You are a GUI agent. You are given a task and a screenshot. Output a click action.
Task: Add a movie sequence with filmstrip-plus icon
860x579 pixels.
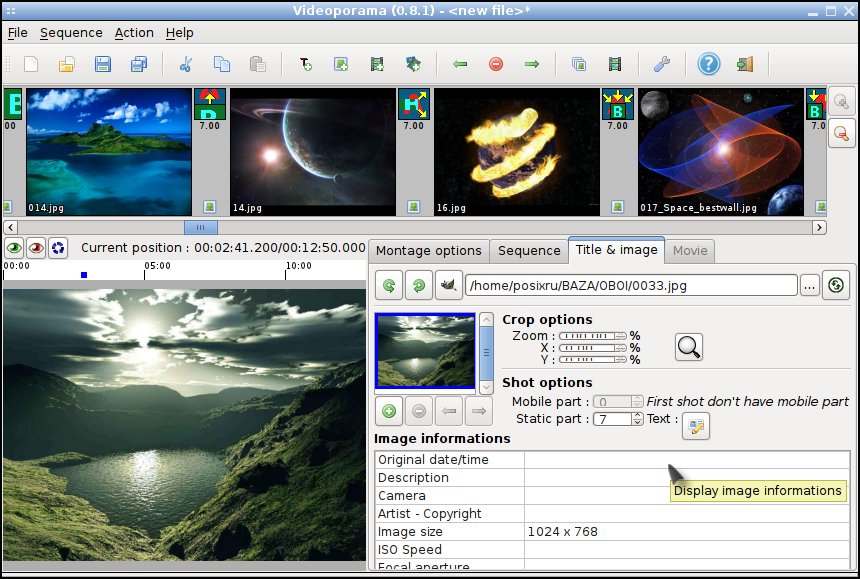point(377,64)
